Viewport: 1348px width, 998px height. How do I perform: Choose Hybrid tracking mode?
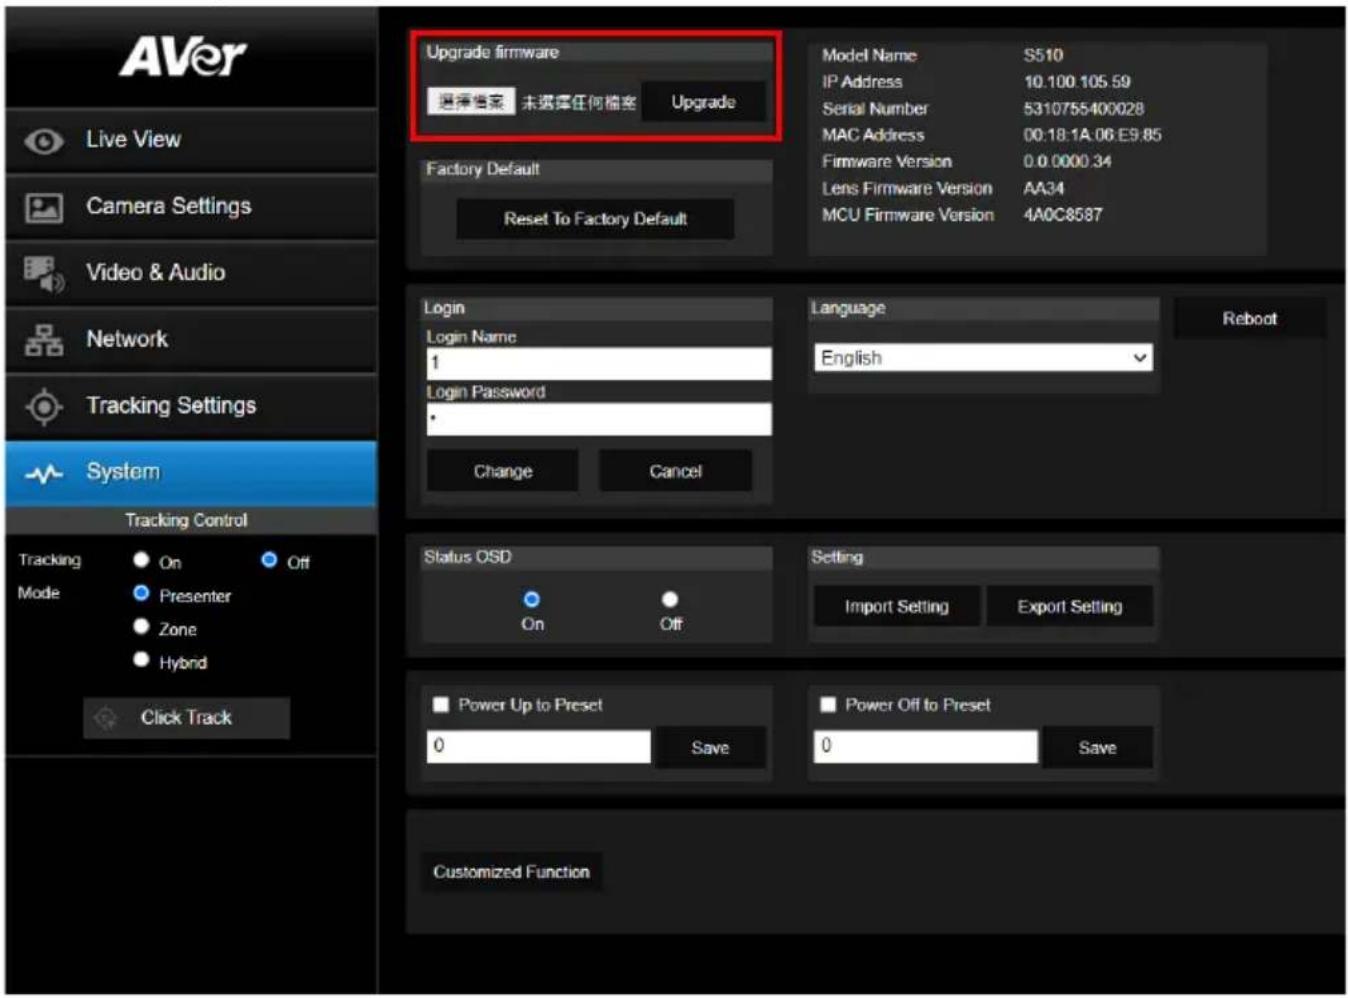141,659
